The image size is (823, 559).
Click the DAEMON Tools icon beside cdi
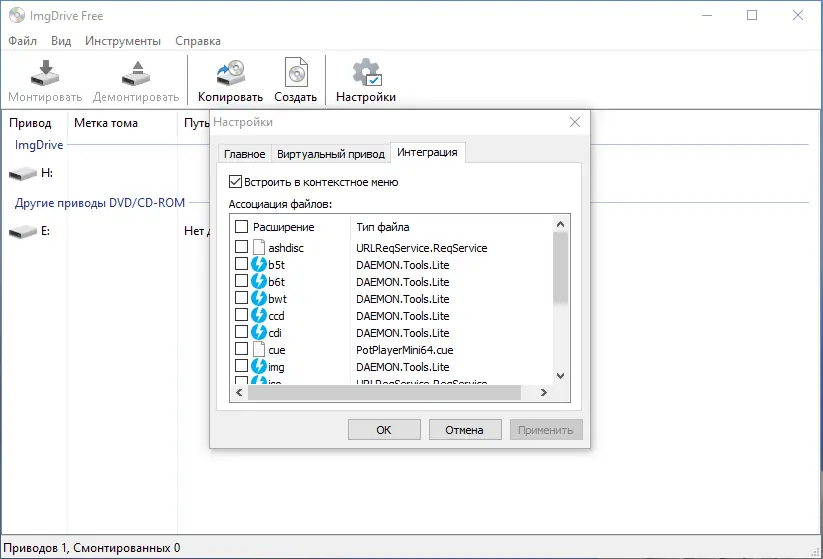[x=259, y=332]
